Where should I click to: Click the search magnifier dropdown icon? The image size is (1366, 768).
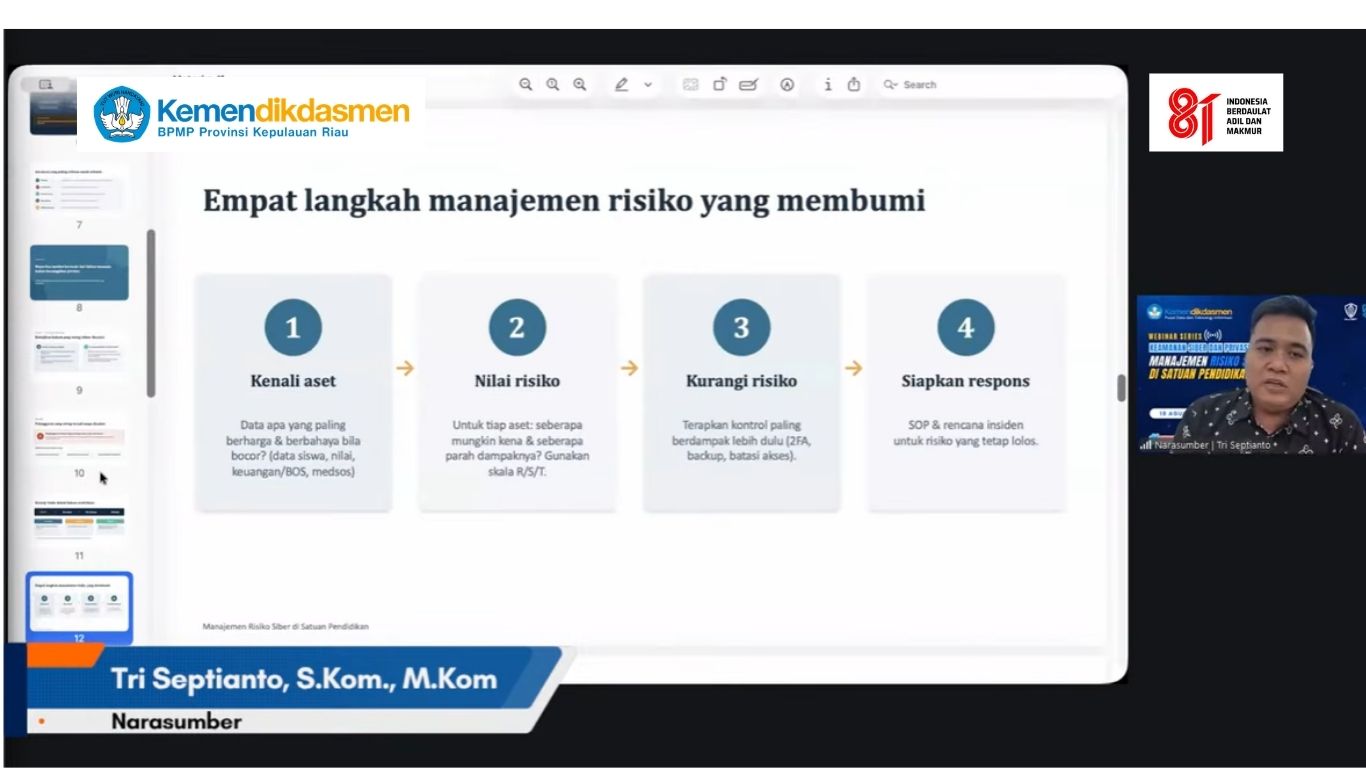(890, 85)
